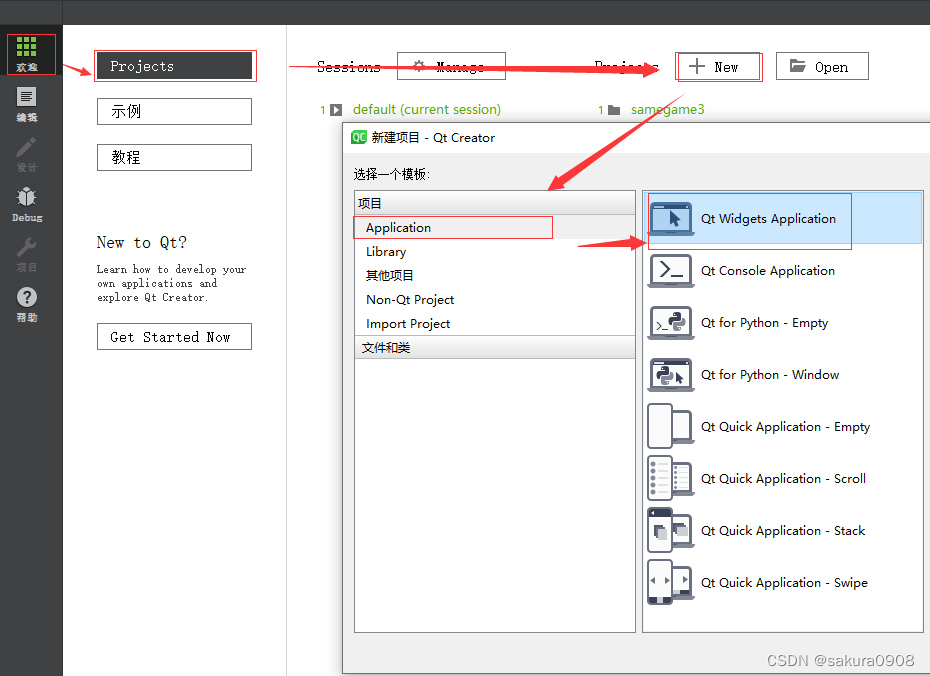Click the Open project button

(822, 66)
